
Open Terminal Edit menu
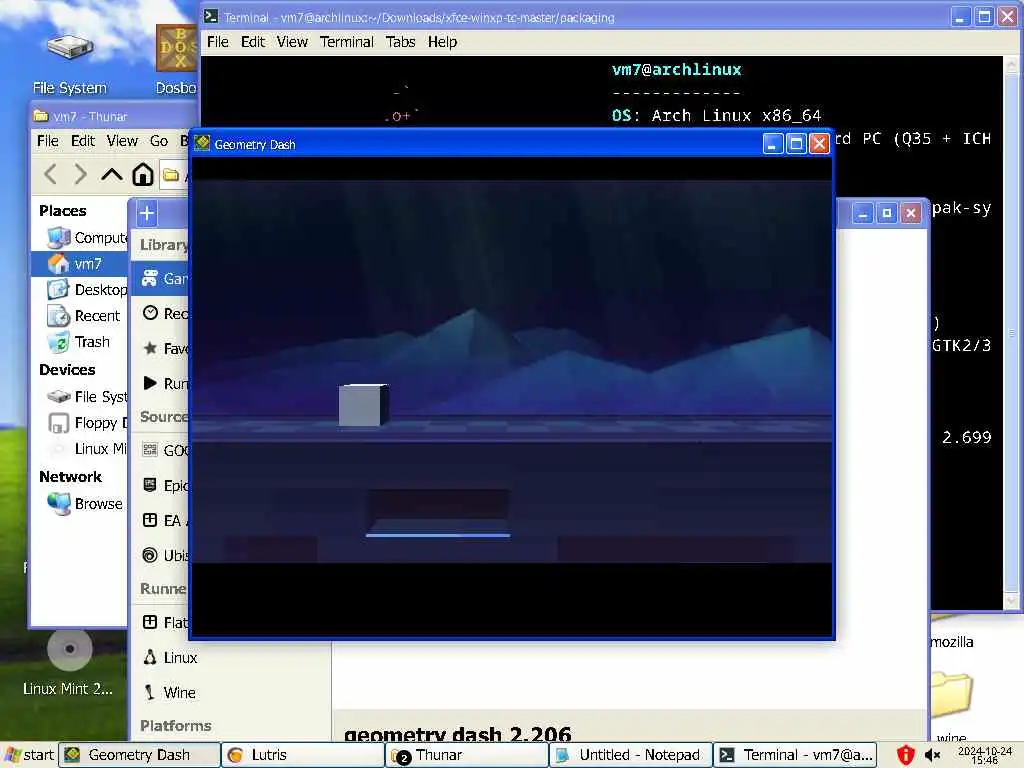click(253, 42)
